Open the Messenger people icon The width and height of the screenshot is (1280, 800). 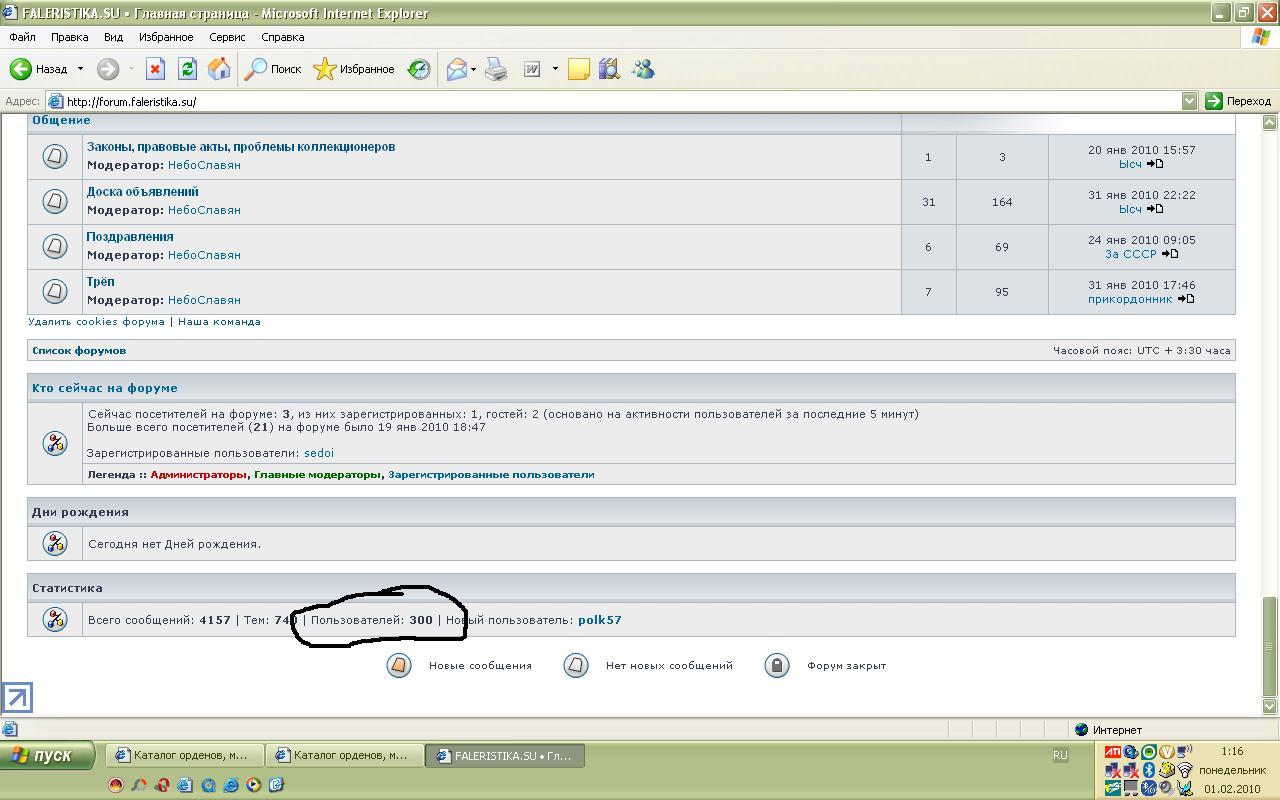(643, 69)
